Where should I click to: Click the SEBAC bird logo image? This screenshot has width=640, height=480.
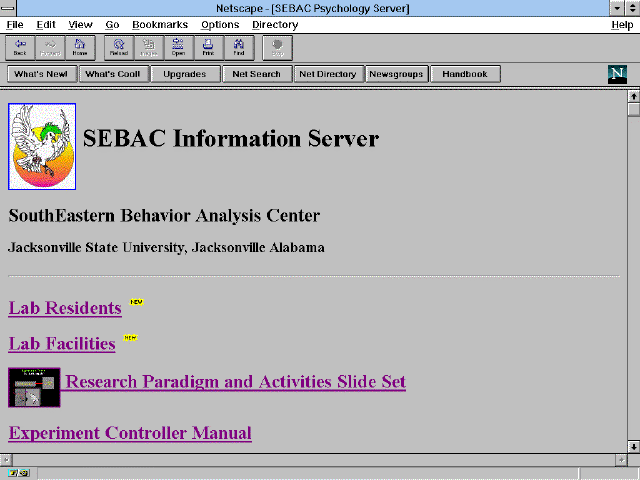pos(42,147)
